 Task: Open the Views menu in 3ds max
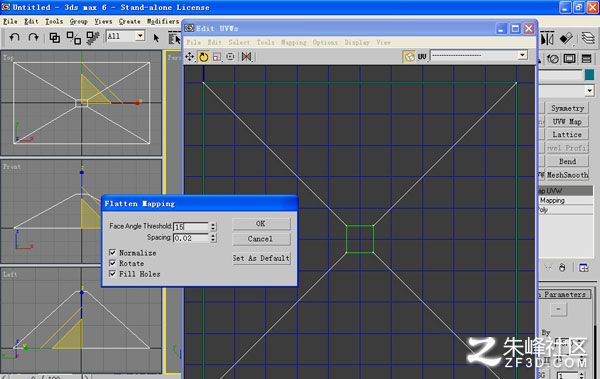click(103, 21)
